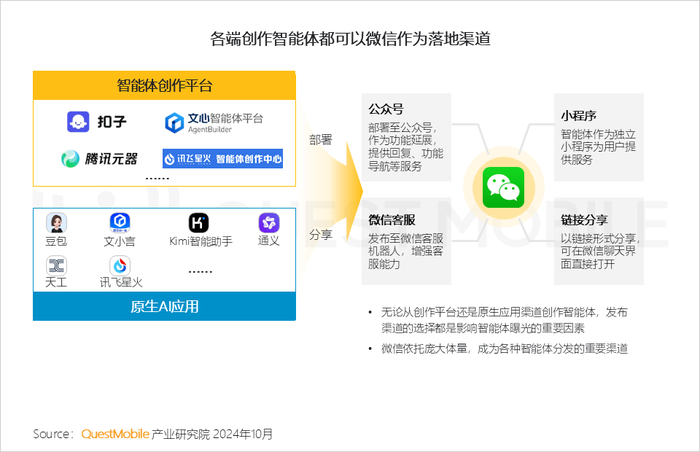The width and height of the screenshot is (700, 452).
Task: Click the 分享 arrow label
Action: coord(321,234)
